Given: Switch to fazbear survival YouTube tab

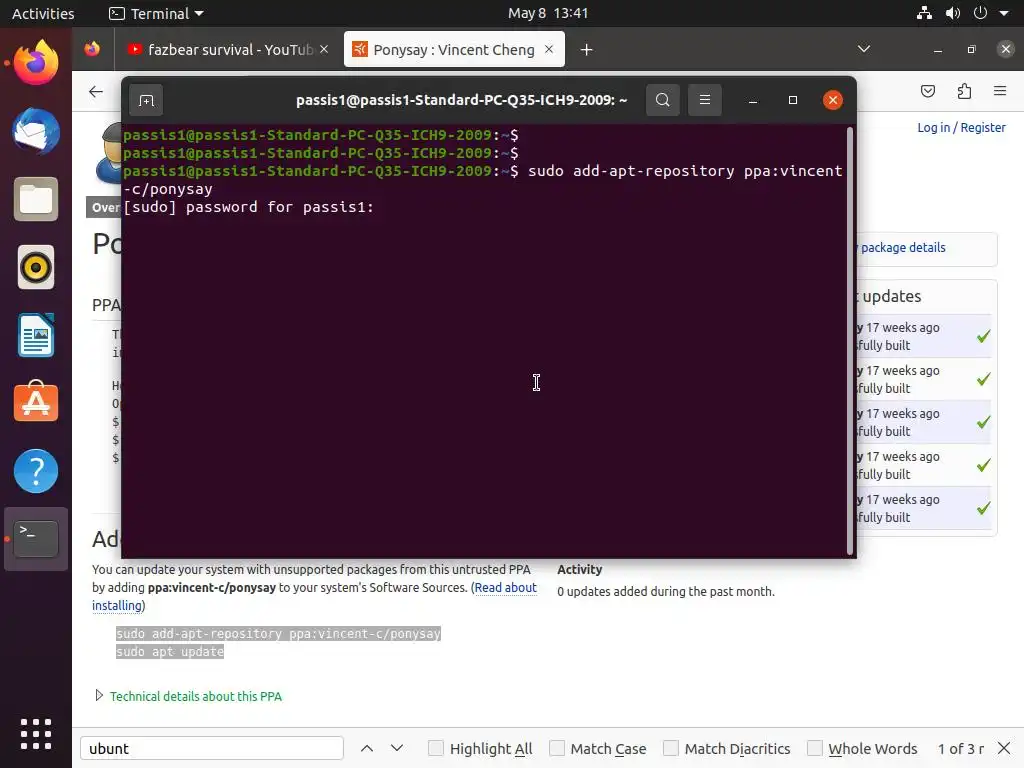Looking at the screenshot, I should pyautogui.click(x=228, y=50).
